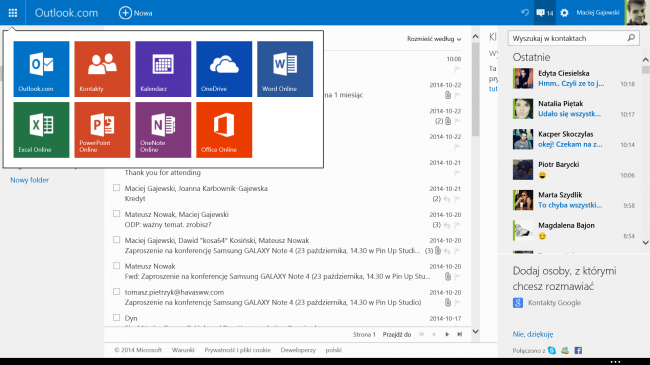
Task: Flag the Kredyt message
Action: [x=457, y=199]
